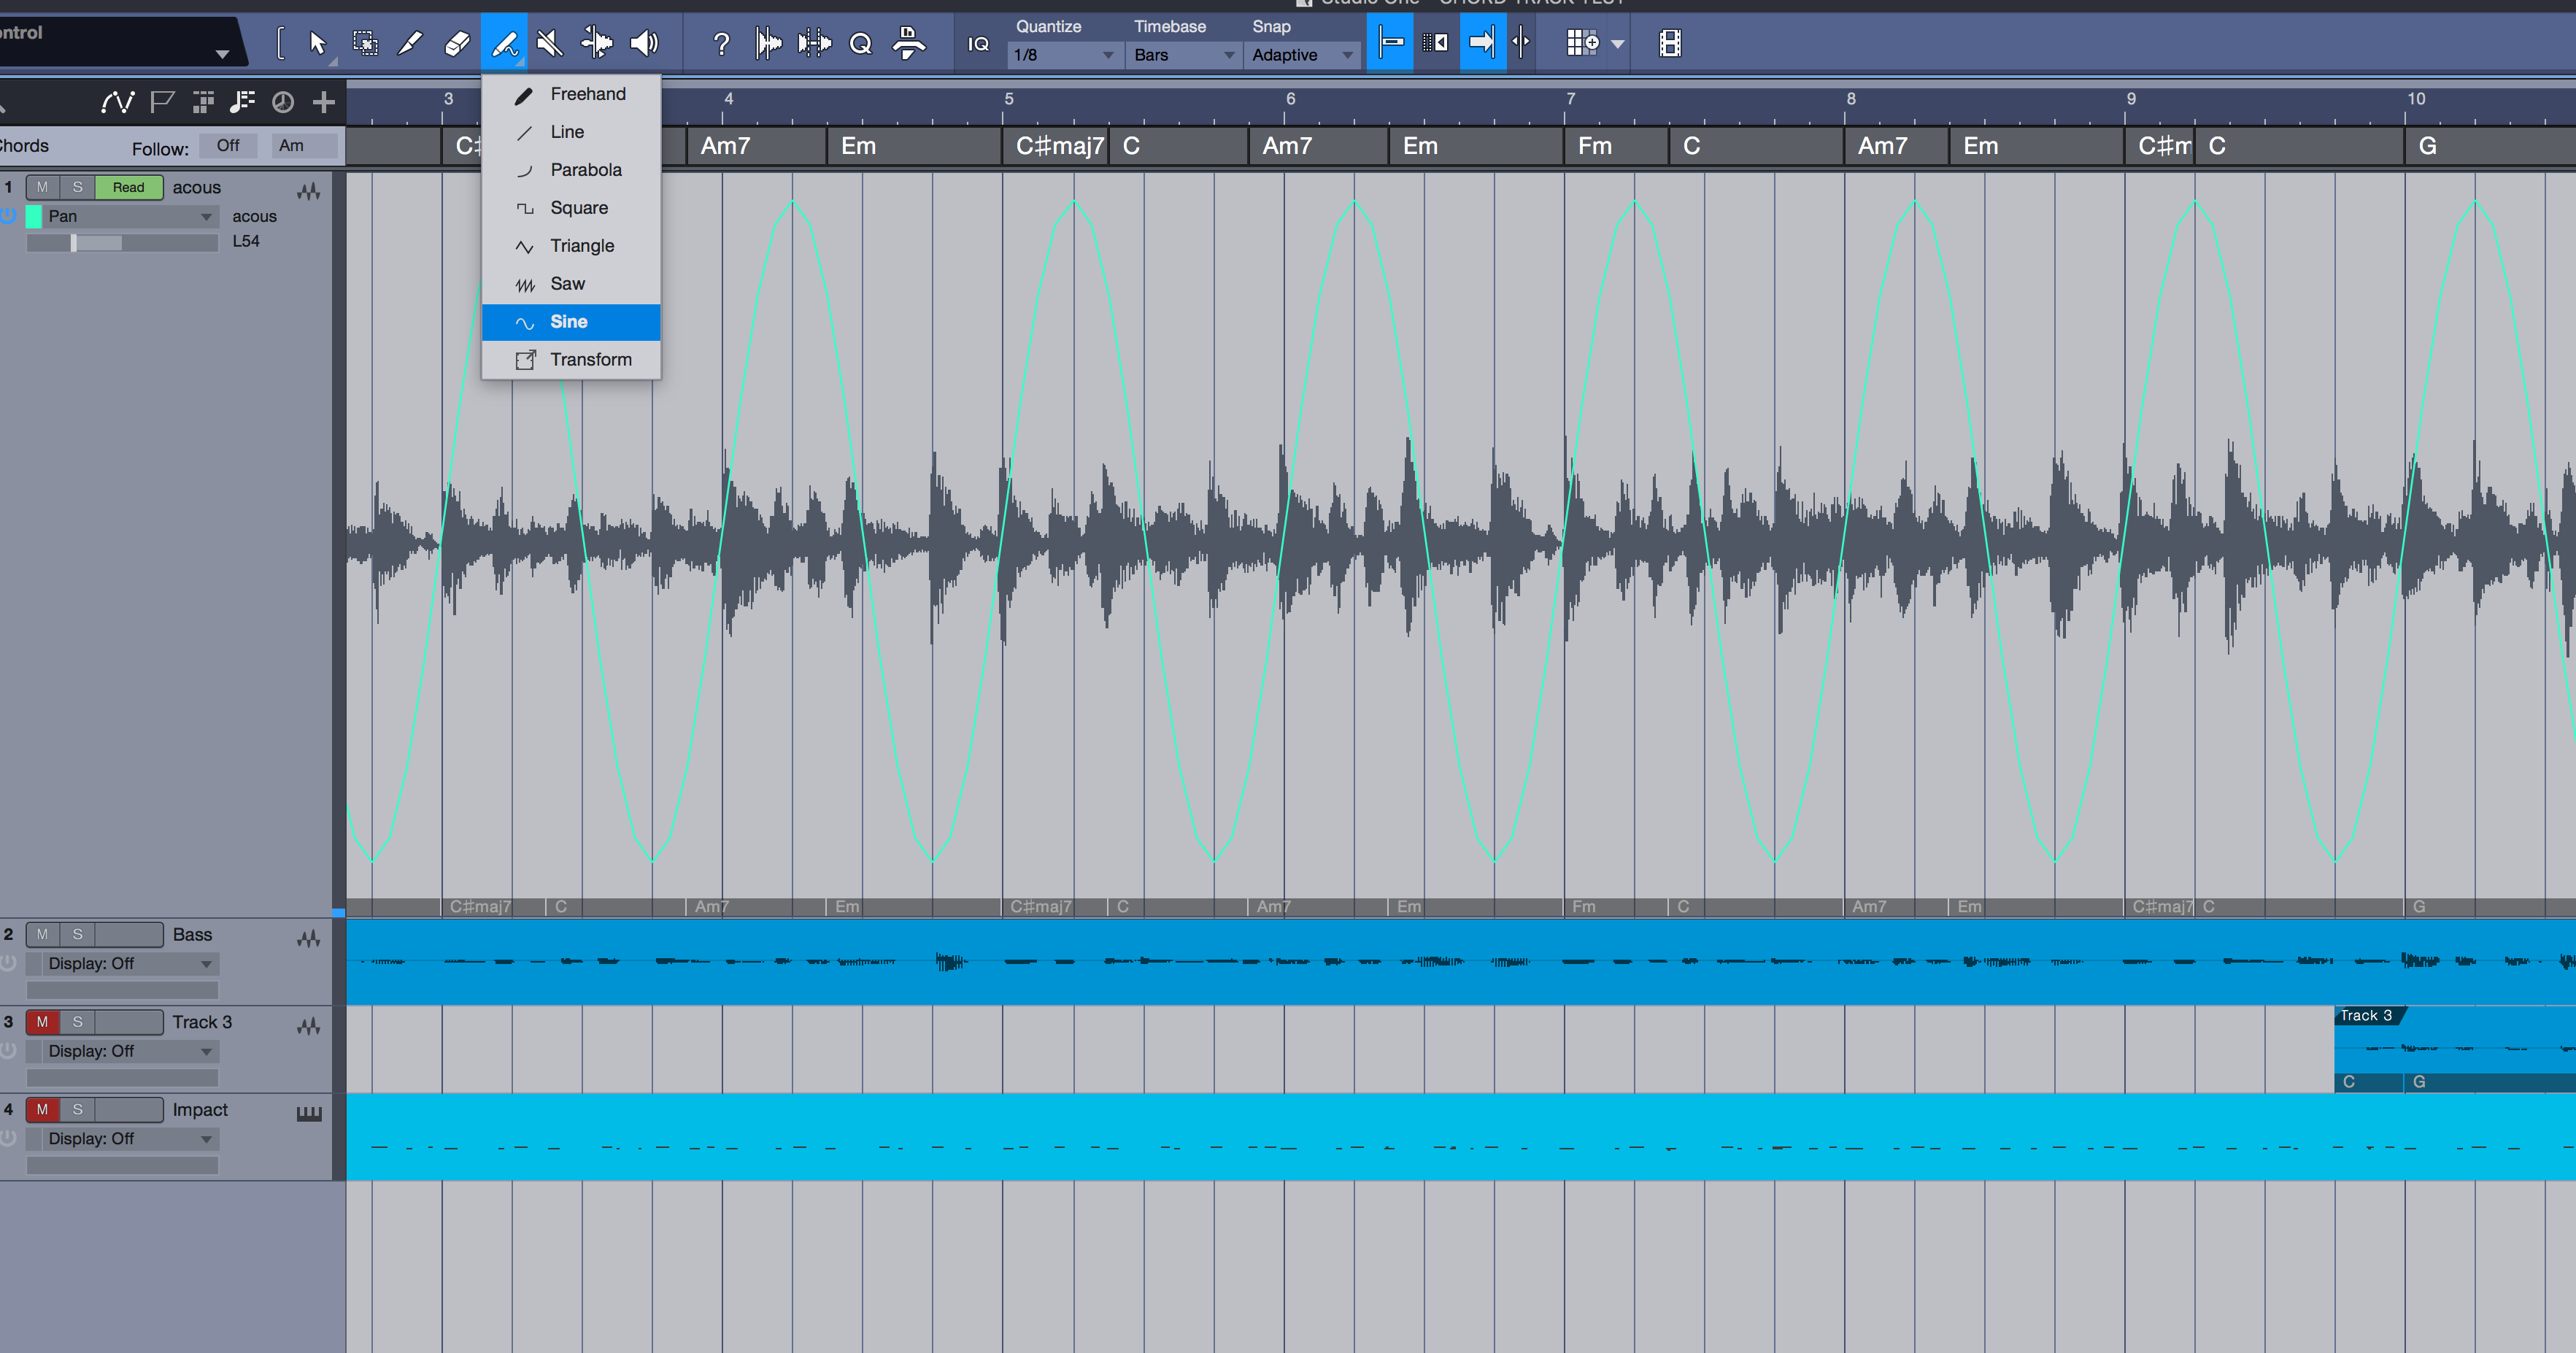Open the Marker track flag icon
The image size is (2576, 1353).
pyautogui.click(x=162, y=102)
